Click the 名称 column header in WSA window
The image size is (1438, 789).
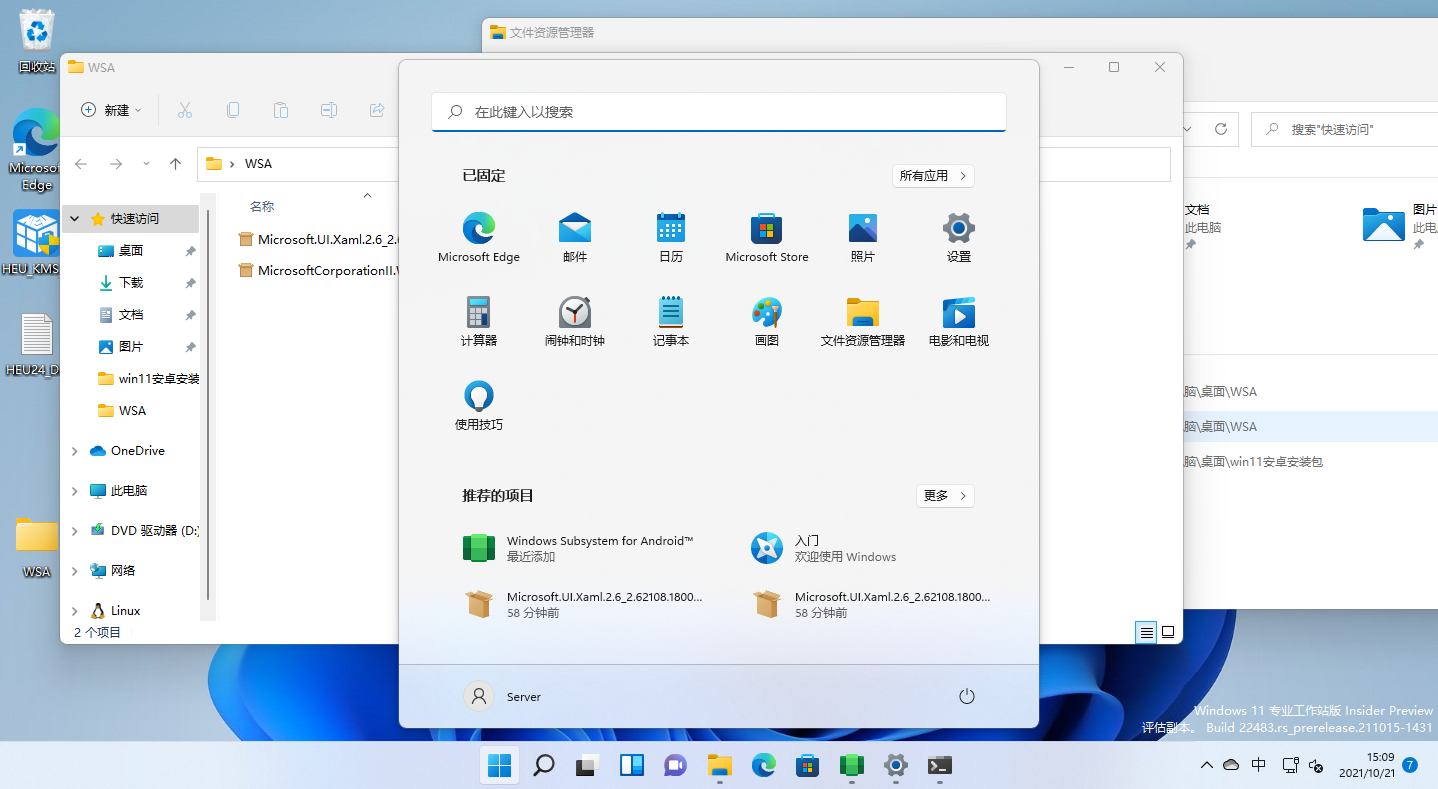(262, 207)
